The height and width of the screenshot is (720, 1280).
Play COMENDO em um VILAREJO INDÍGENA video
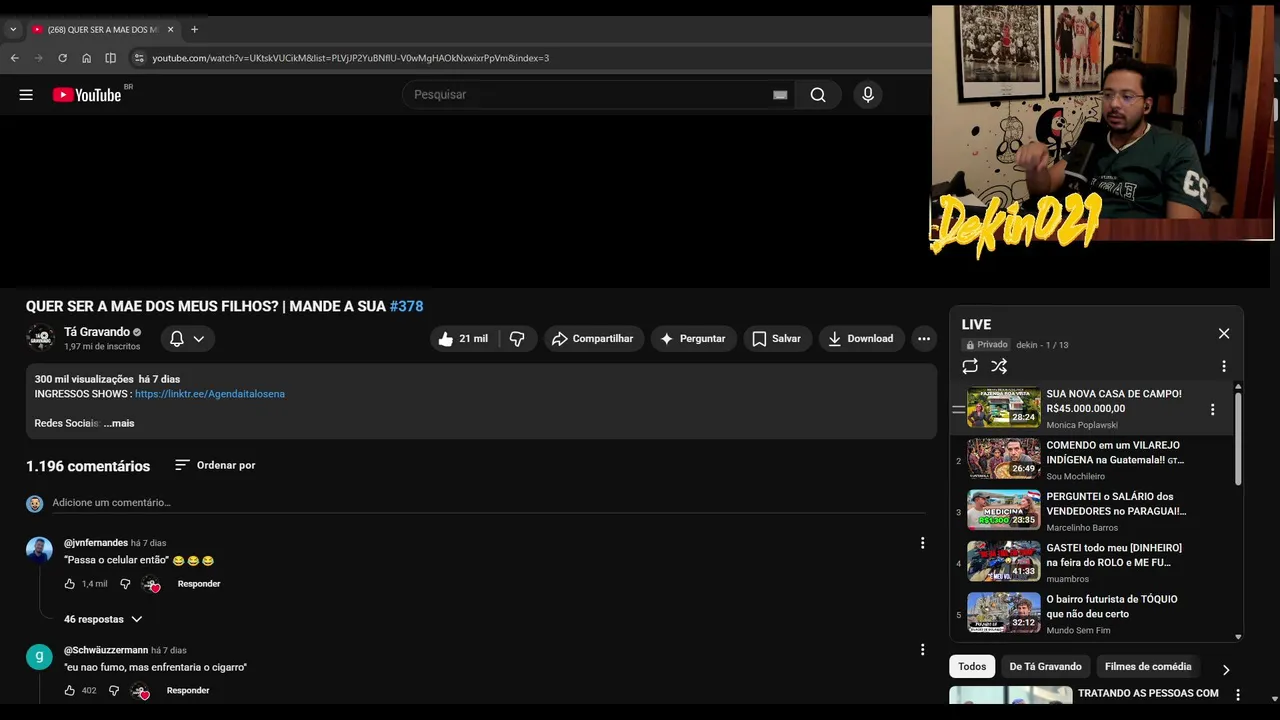1090,460
